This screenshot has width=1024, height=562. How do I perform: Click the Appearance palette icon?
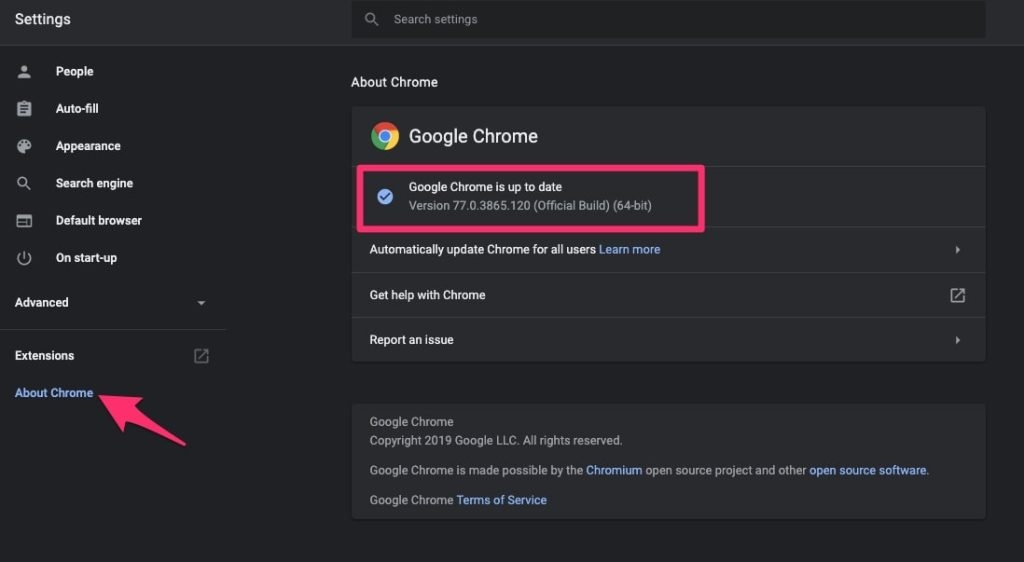24,146
